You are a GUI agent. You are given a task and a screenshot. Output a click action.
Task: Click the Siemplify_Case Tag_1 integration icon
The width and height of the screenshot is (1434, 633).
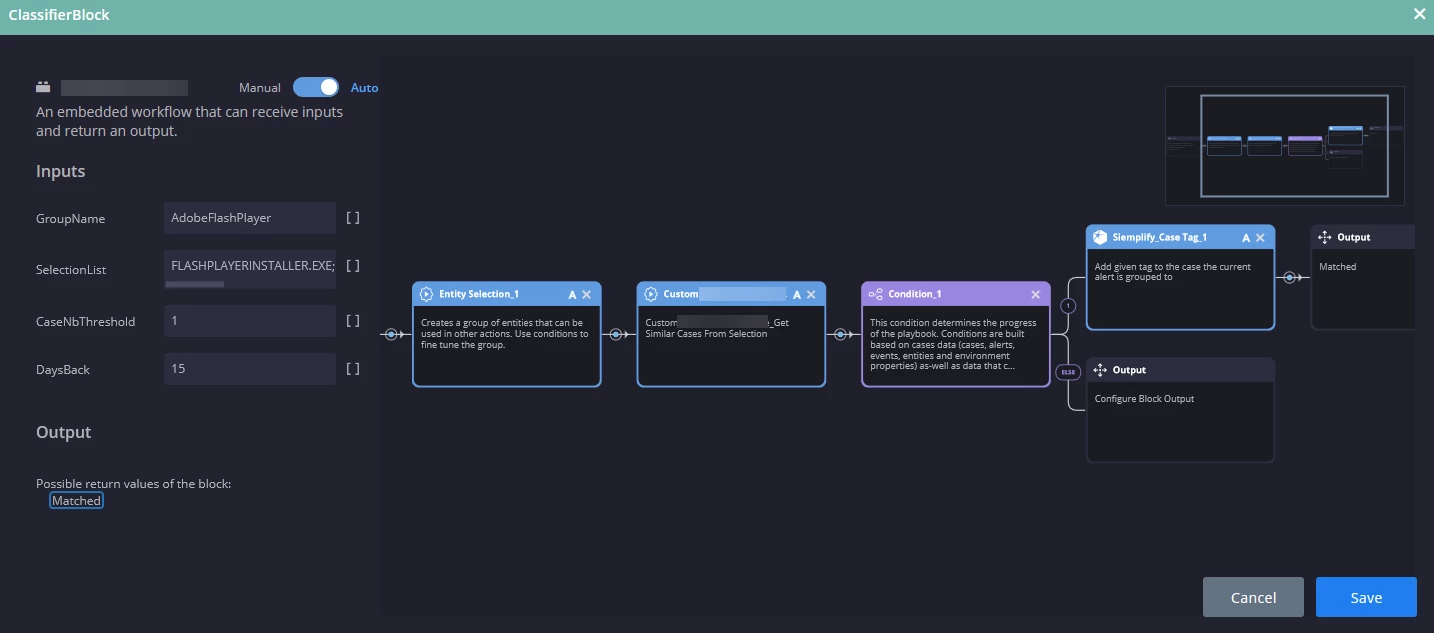[x=1100, y=237]
